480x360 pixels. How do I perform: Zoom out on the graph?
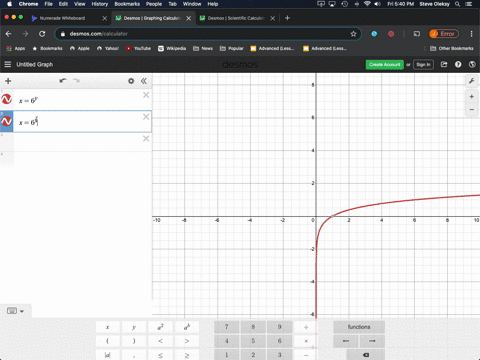[472, 109]
